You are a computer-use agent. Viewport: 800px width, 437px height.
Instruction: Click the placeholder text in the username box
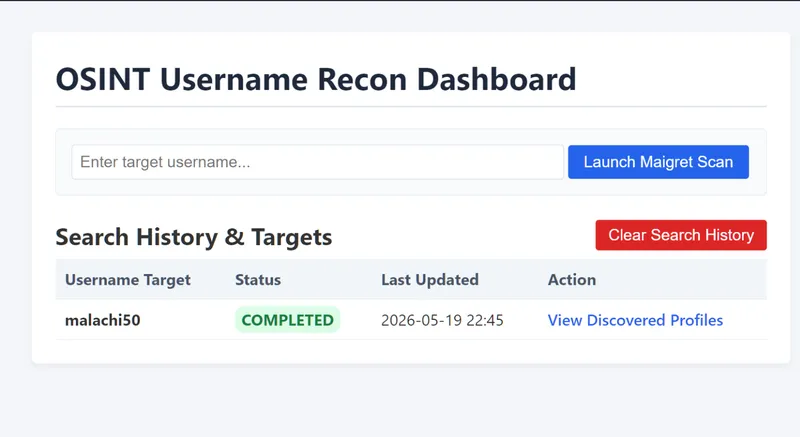pos(165,162)
